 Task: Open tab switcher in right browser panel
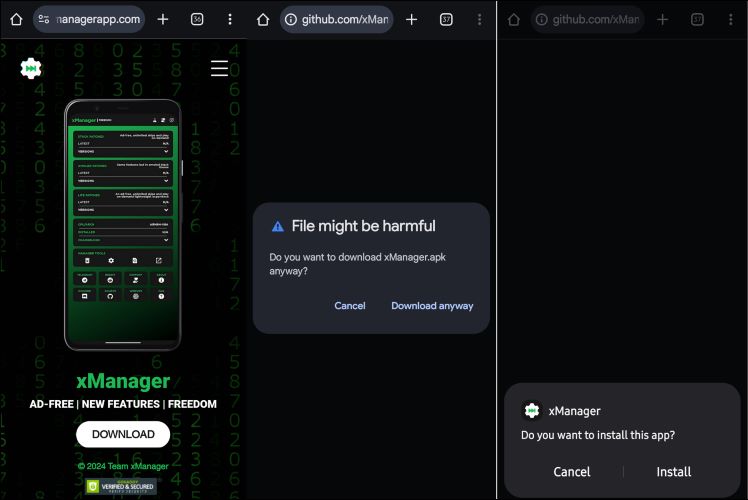(x=697, y=20)
